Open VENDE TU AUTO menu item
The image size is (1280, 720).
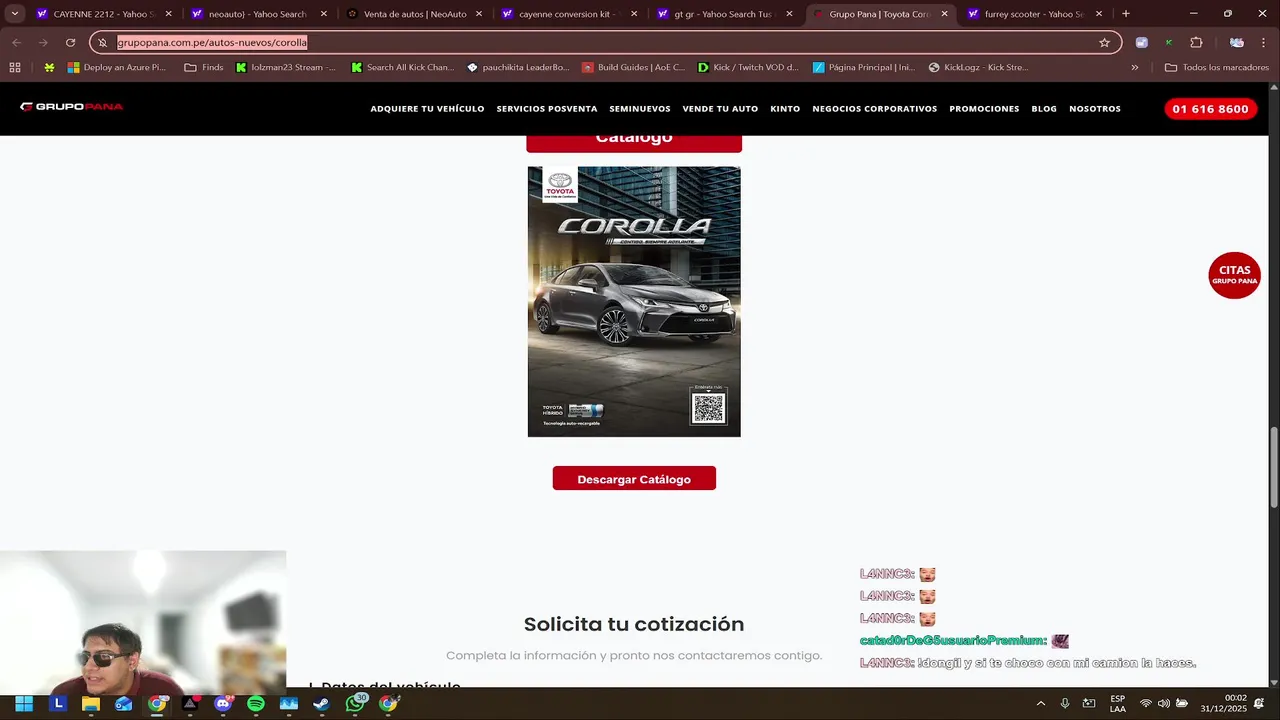coord(720,109)
